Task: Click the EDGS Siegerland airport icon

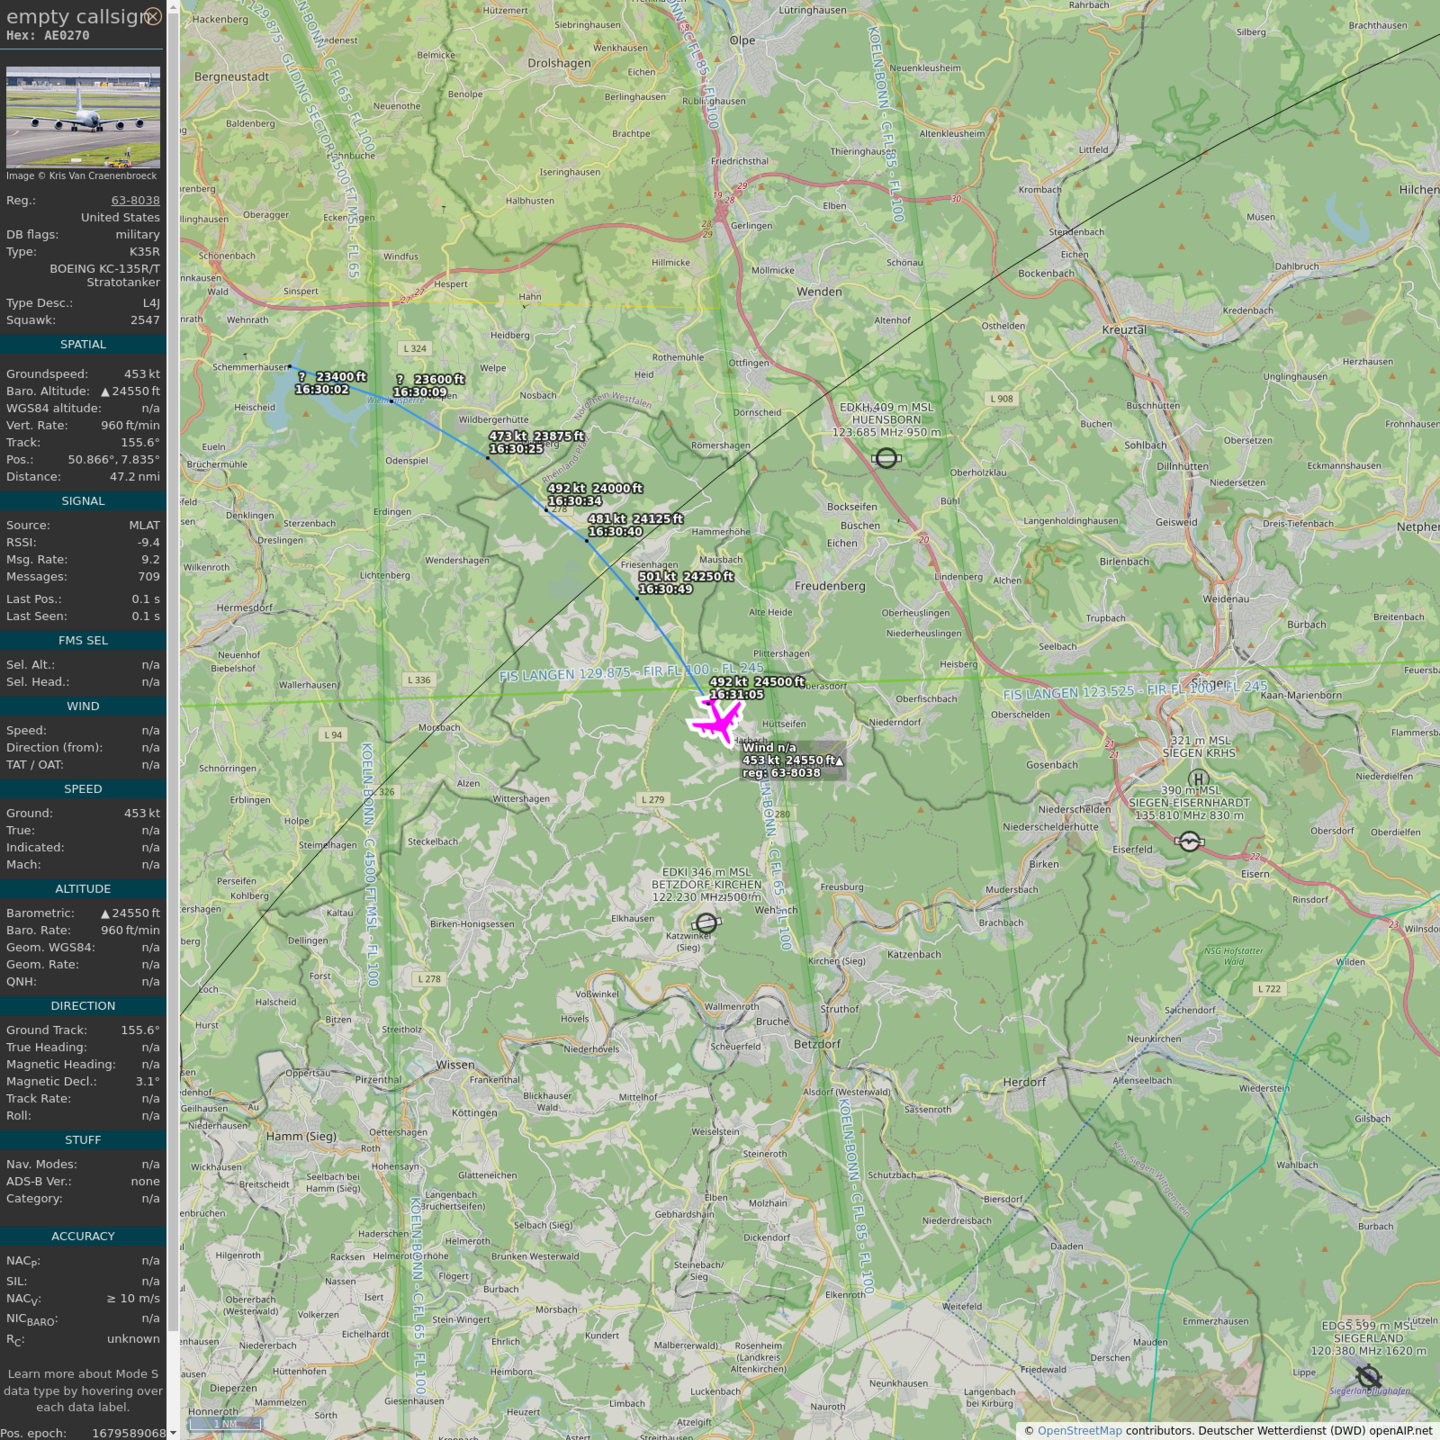Action: (x=1369, y=1377)
